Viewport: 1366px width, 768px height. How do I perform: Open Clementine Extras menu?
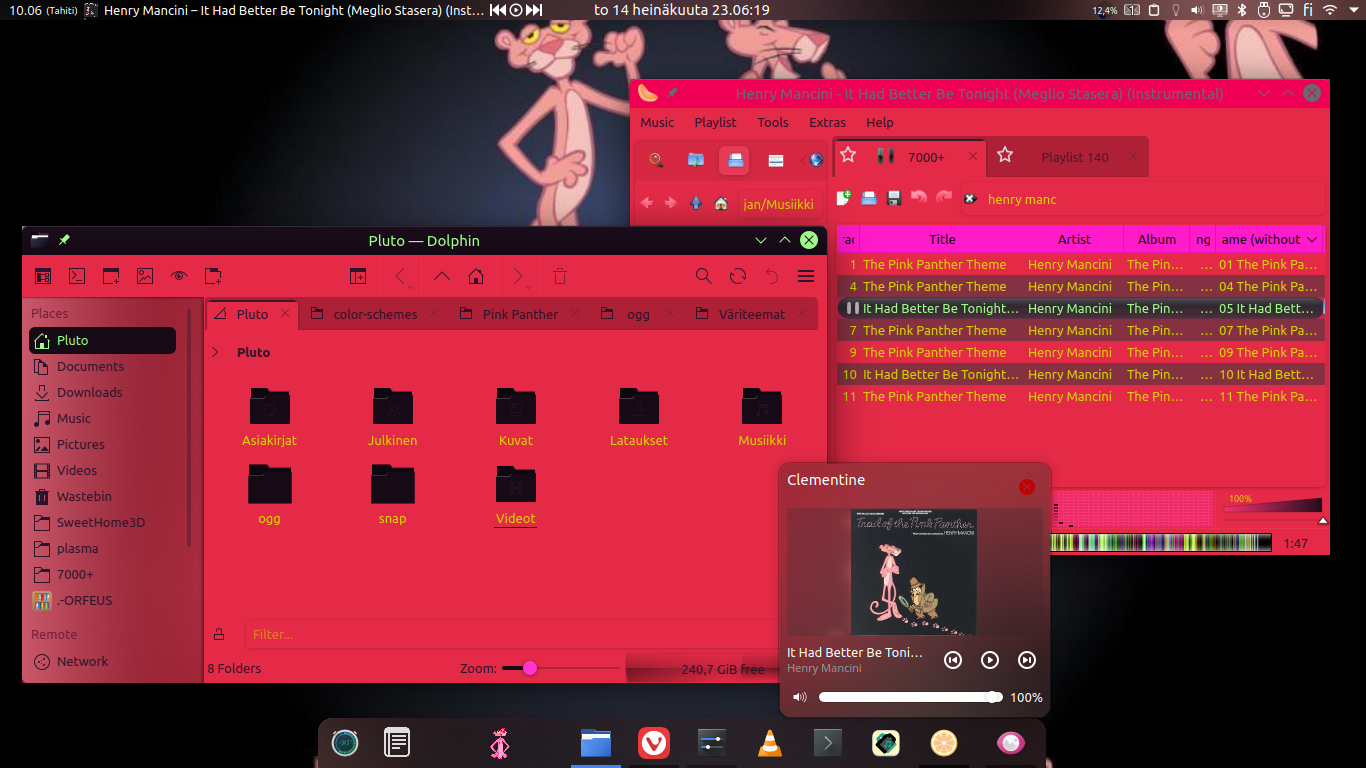[x=827, y=122]
